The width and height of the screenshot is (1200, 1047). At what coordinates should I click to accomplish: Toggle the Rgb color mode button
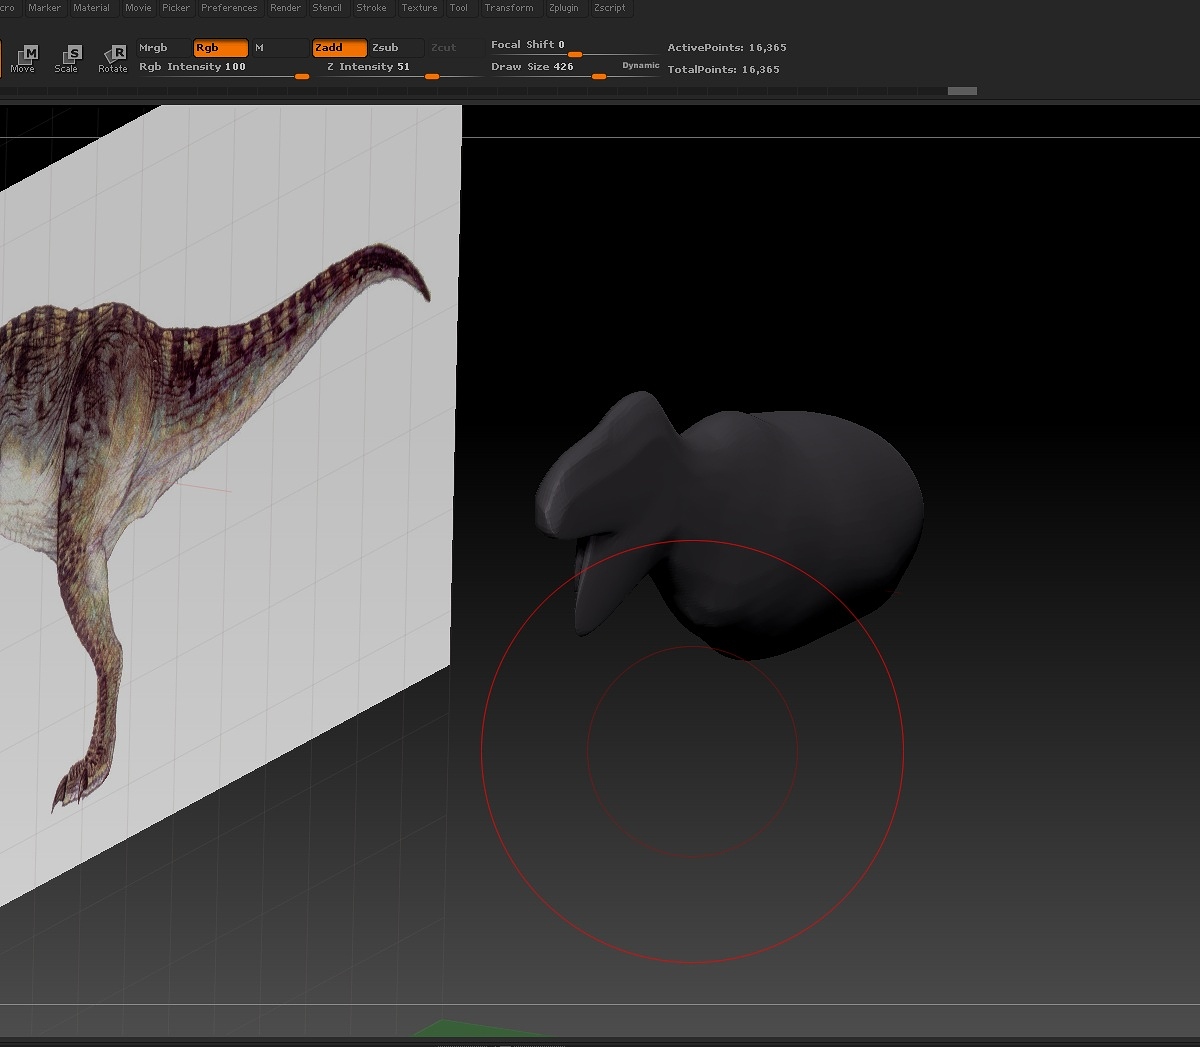(x=220, y=48)
